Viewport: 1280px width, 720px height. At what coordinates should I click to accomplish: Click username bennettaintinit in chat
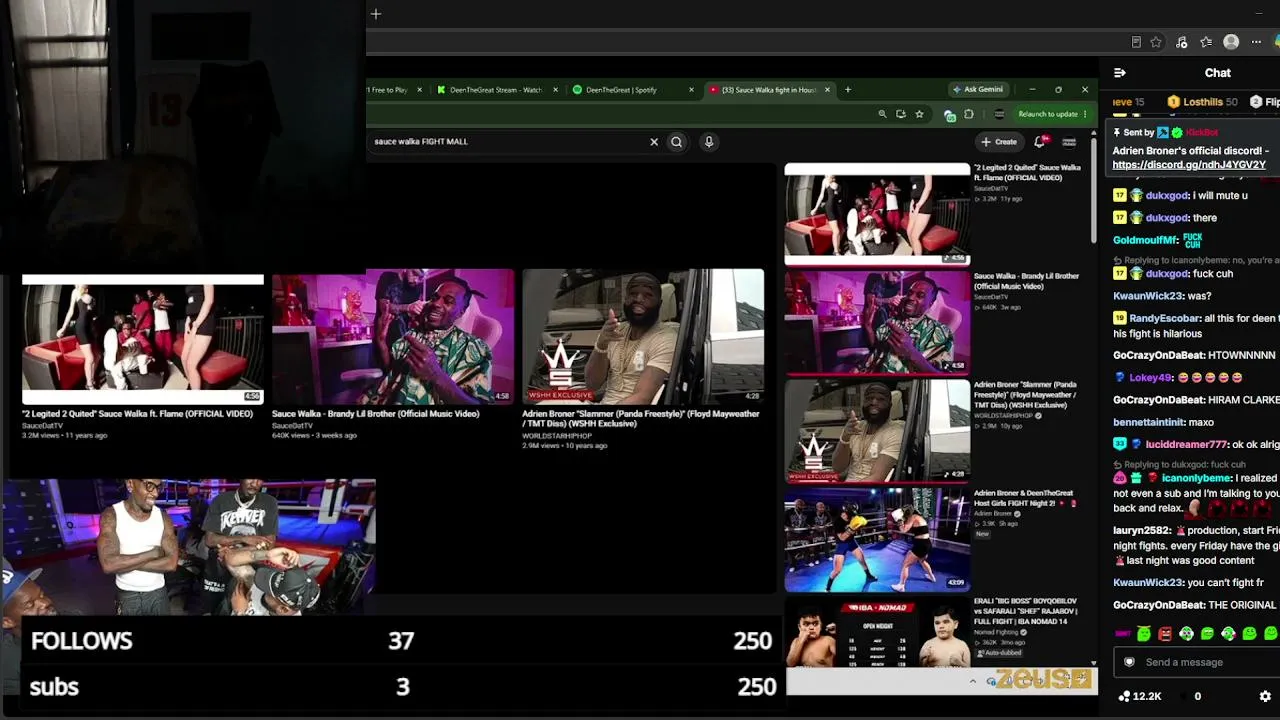point(1149,422)
